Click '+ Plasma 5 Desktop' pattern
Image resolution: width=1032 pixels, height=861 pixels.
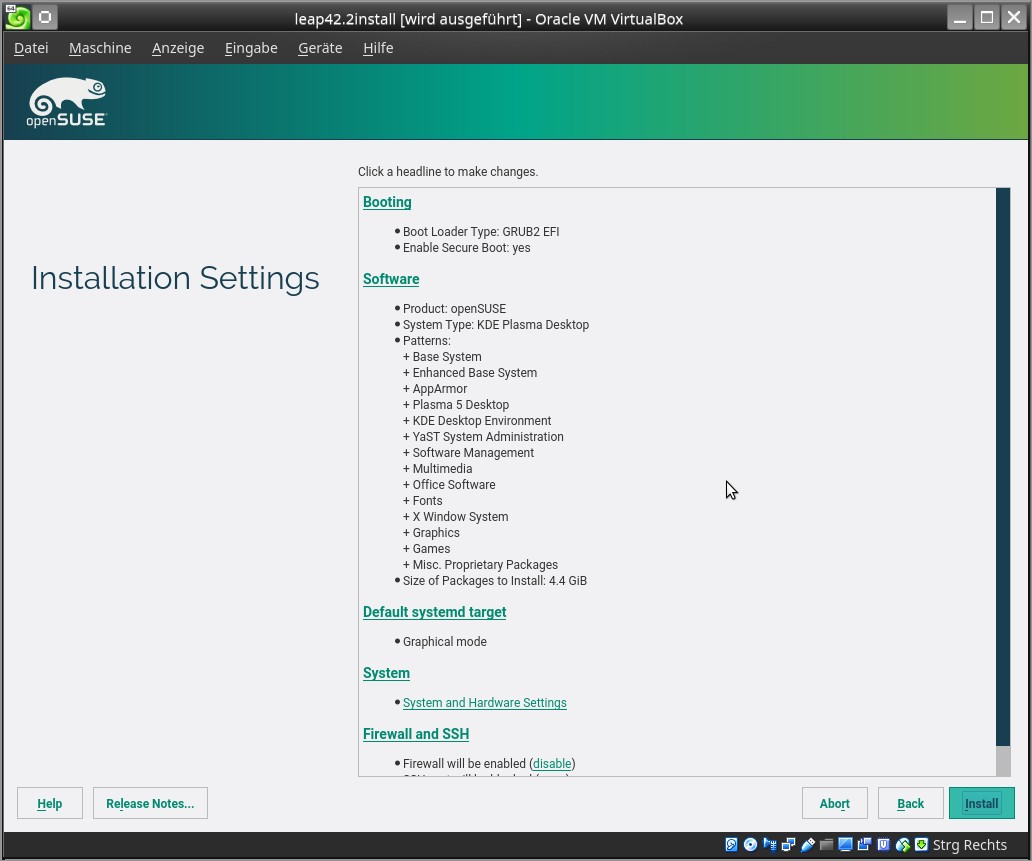(456, 405)
